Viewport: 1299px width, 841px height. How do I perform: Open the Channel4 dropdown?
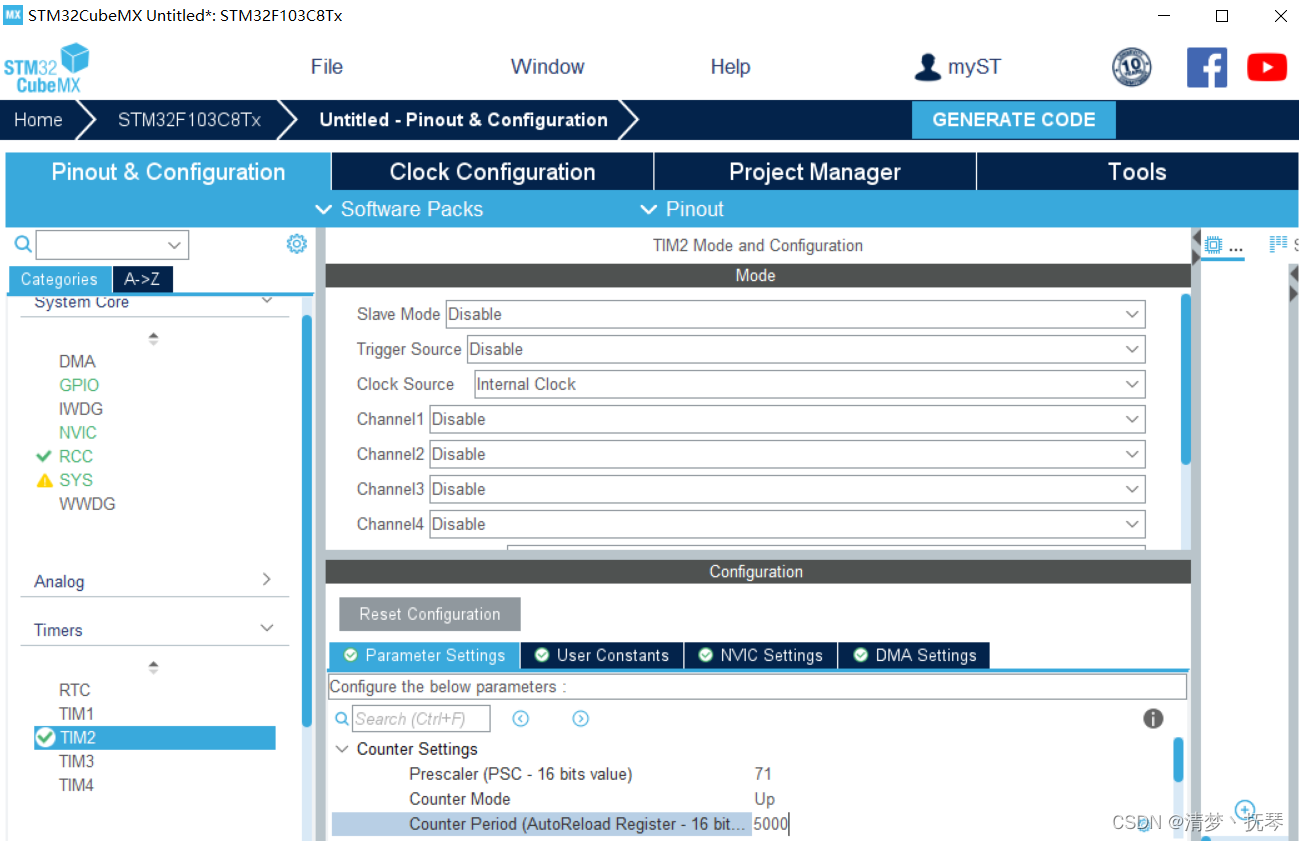click(x=787, y=524)
